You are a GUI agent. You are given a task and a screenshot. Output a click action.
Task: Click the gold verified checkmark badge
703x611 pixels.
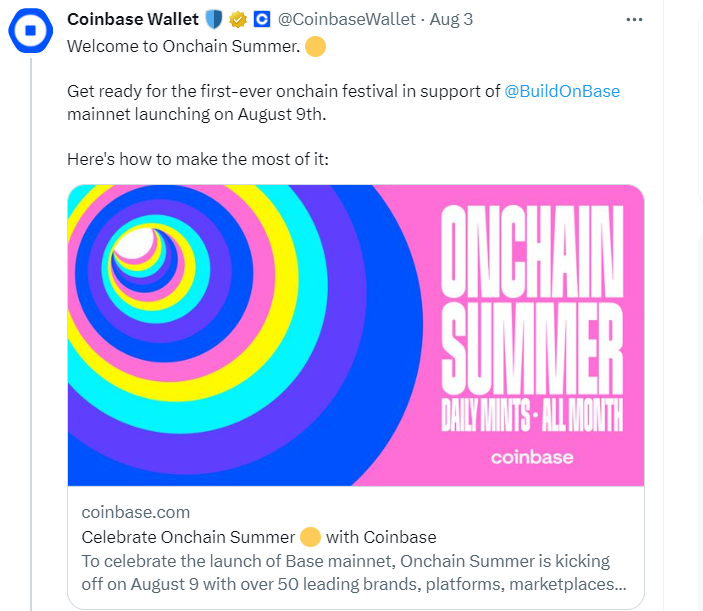click(238, 19)
